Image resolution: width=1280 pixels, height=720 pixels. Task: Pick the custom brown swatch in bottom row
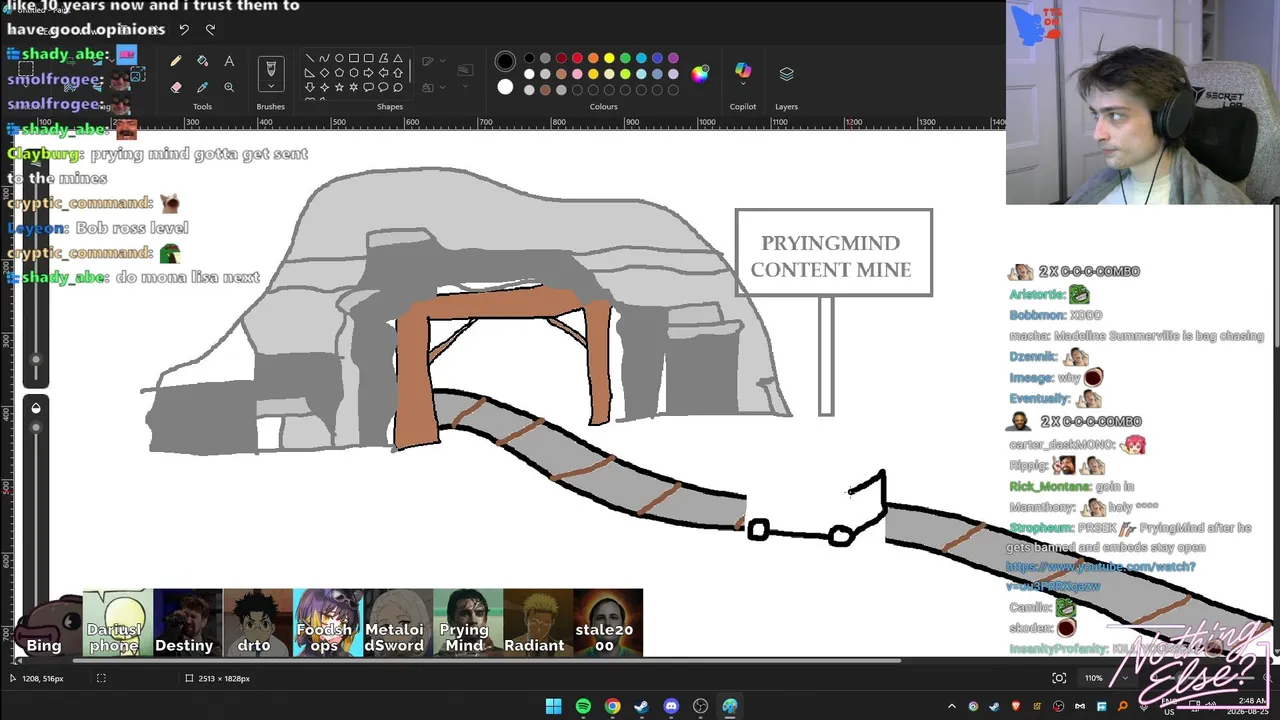[545, 90]
